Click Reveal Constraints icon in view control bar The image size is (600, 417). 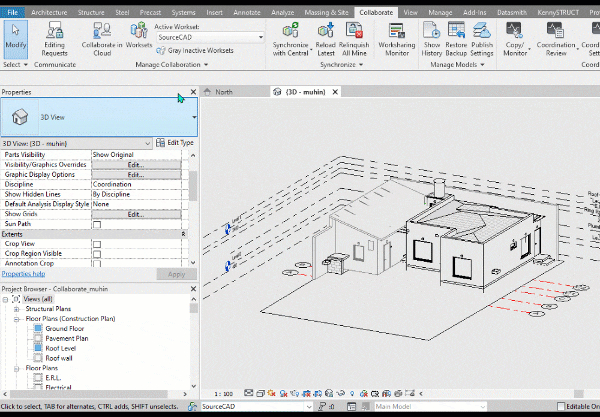coord(410,393)
